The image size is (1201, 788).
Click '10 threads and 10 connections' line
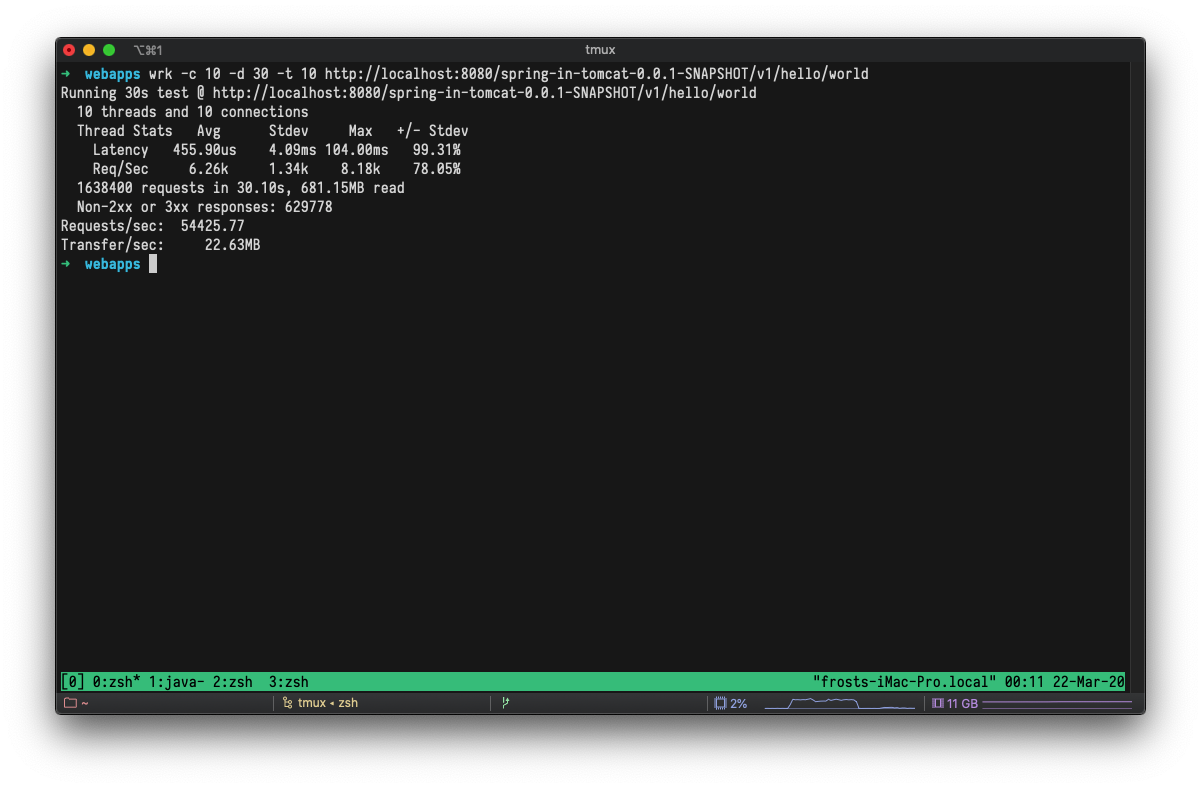click(193, 112)
